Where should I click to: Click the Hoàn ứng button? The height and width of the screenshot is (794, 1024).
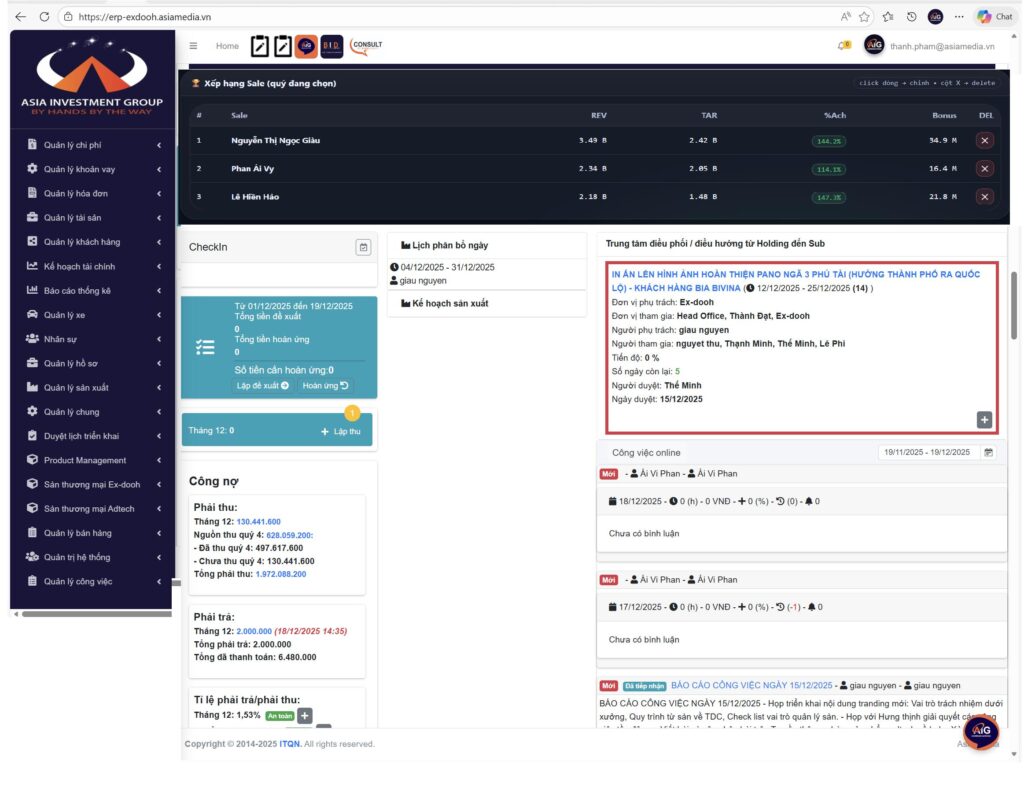pos(325,385)
